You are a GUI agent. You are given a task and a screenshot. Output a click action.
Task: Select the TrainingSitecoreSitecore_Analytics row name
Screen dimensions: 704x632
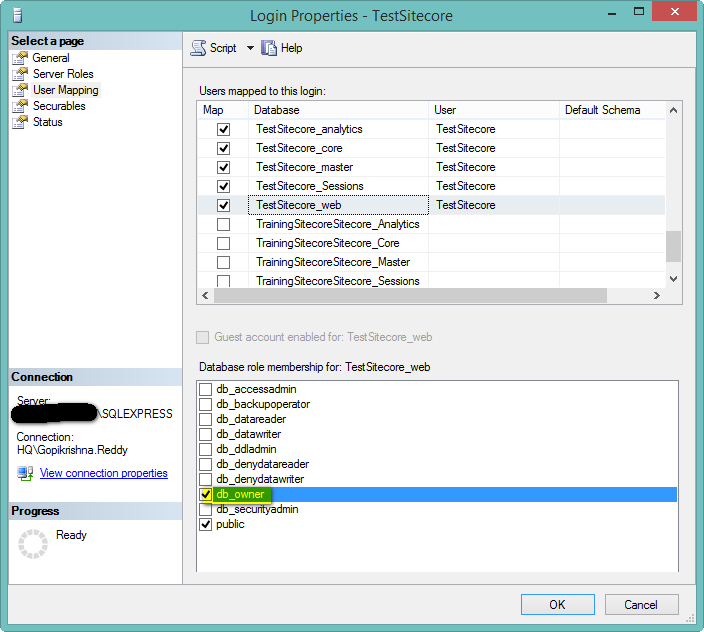[338, 224]
